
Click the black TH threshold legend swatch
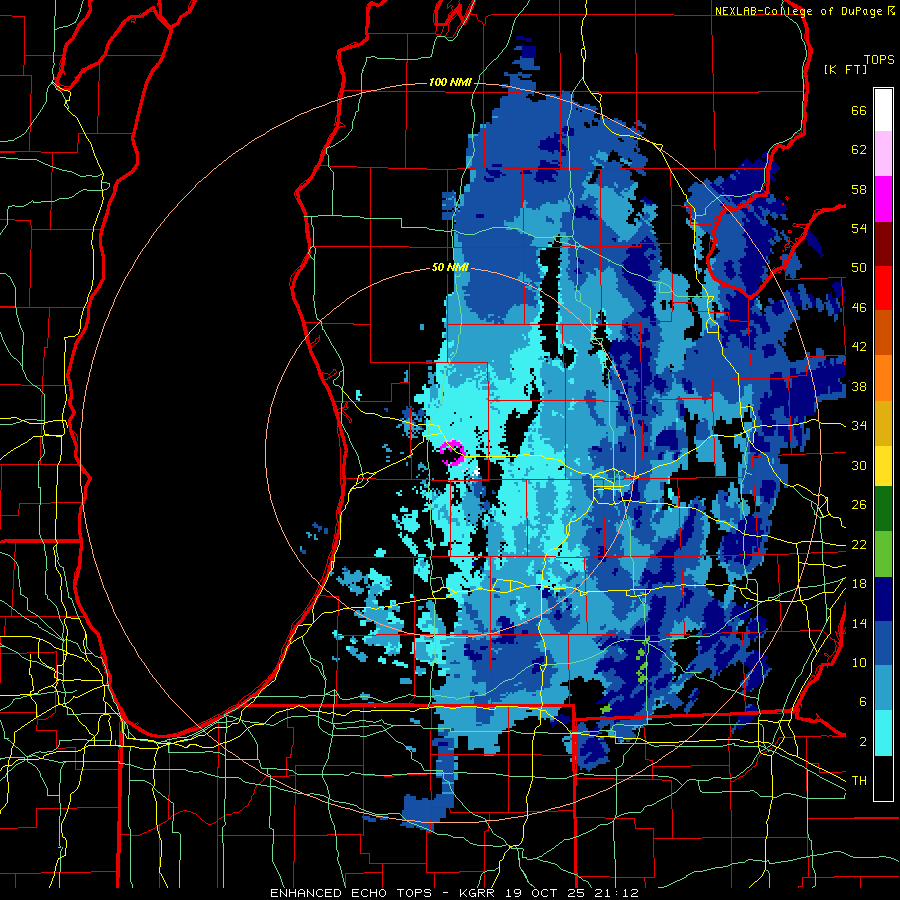883,778
